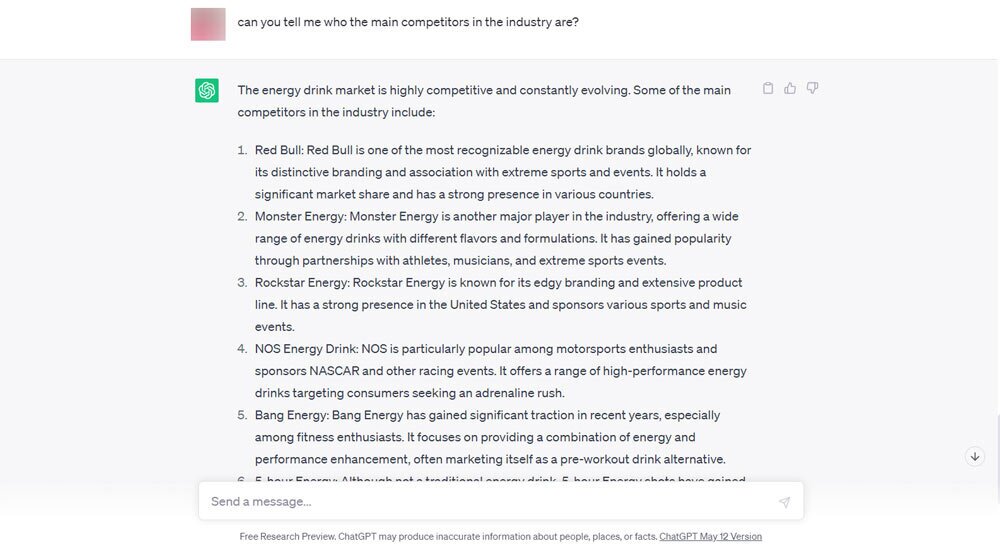Click the number 4 list marker
This screenshot has width=1000, height=559.
pos(242,349)
